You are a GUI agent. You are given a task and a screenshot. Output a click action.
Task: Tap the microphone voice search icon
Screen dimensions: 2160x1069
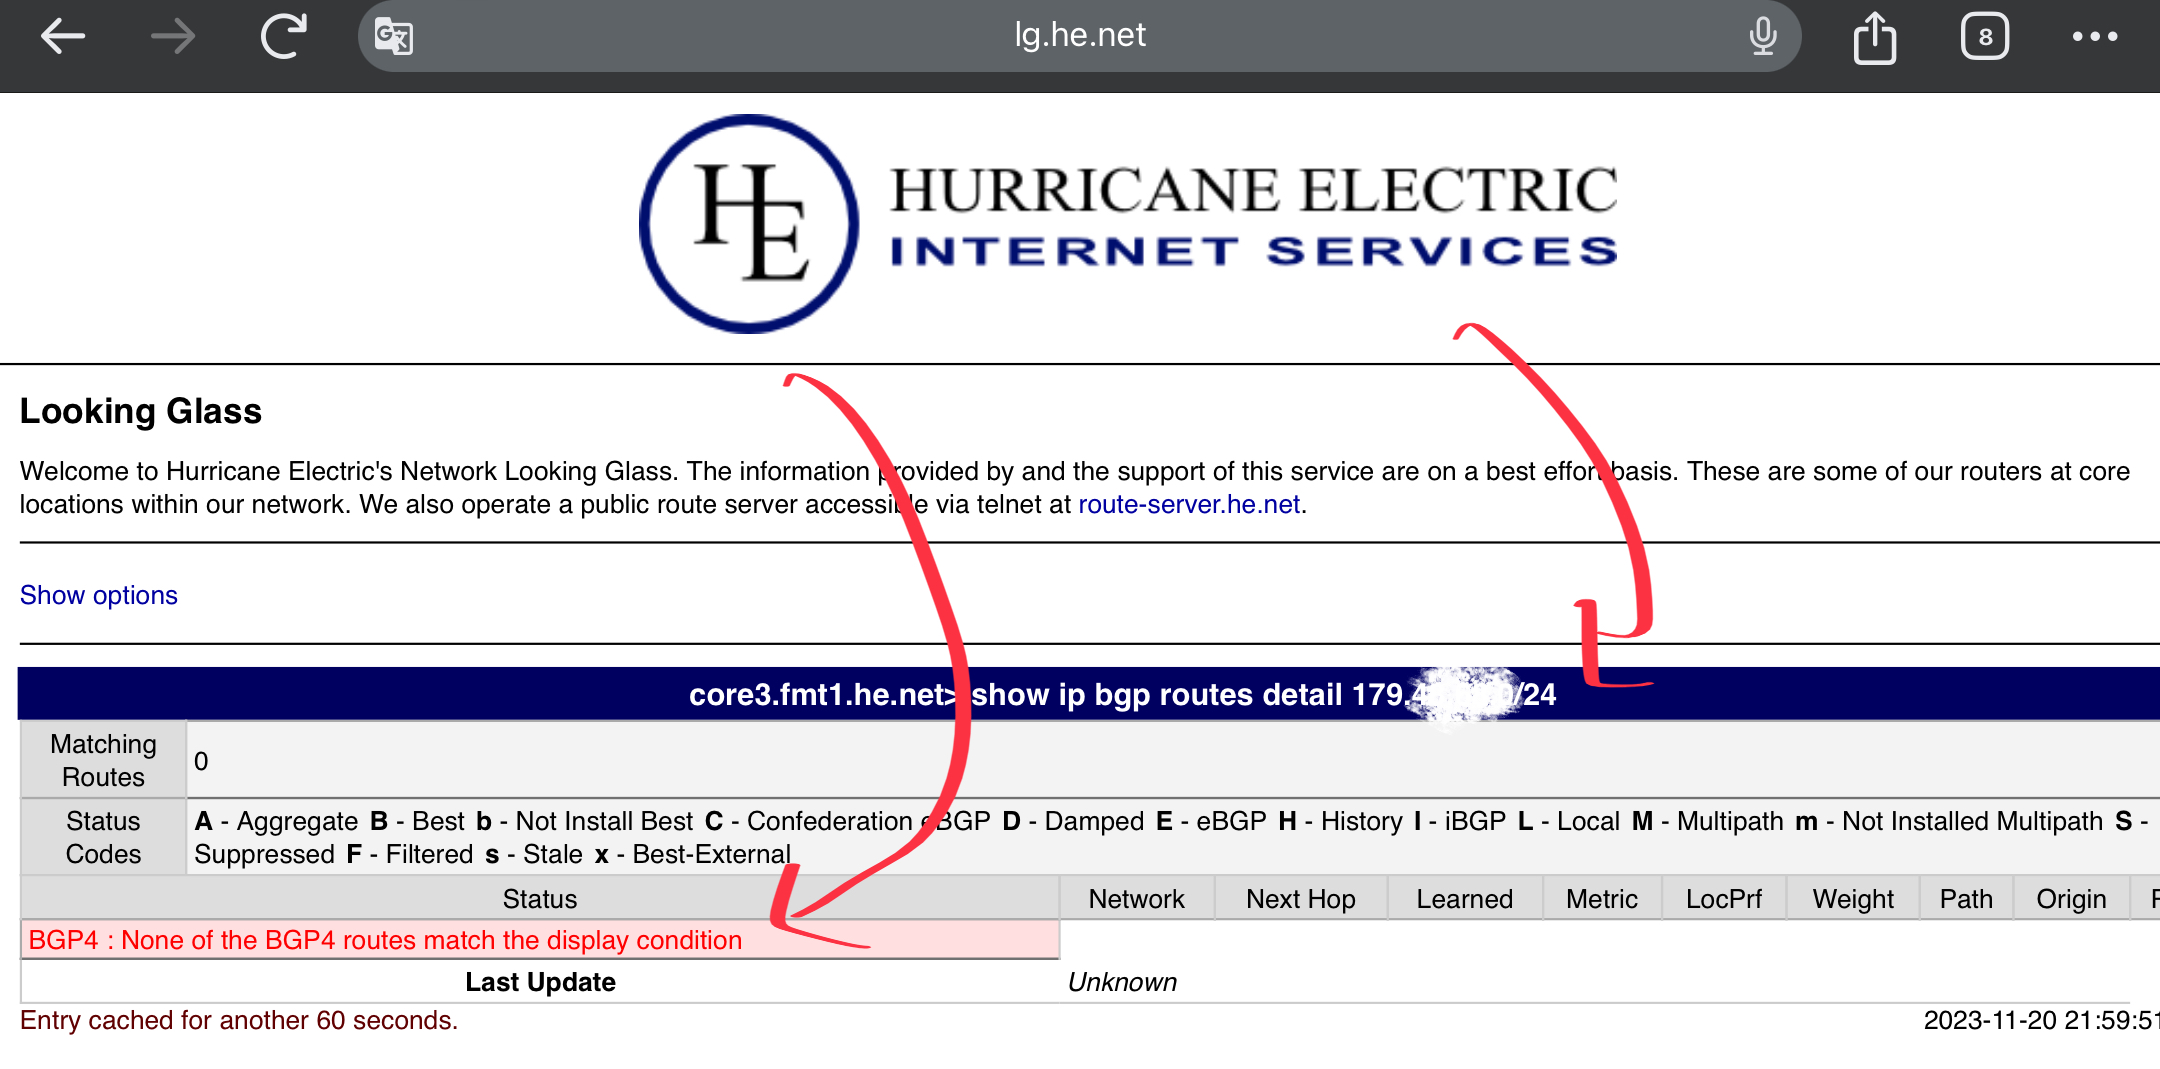pos(1763,36)
